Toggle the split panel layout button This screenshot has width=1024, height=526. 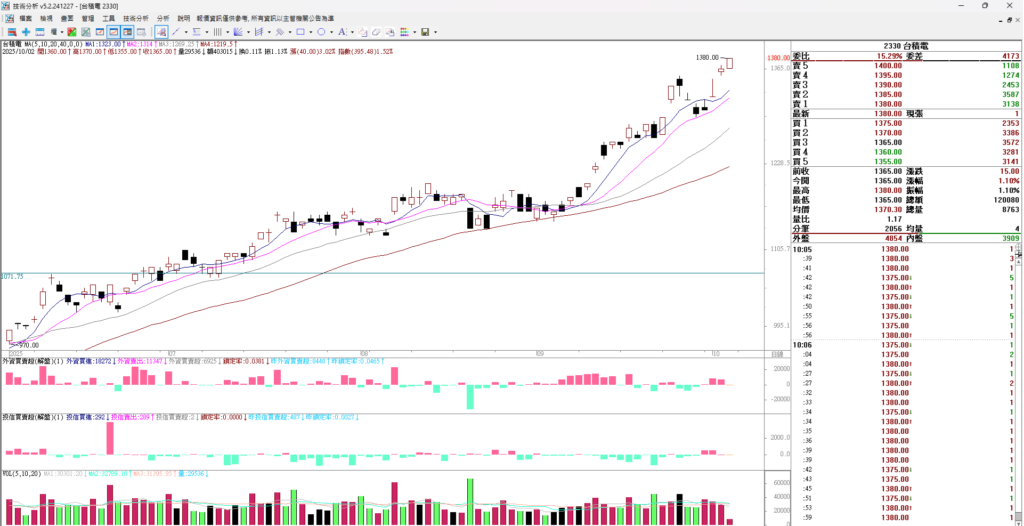127,32
